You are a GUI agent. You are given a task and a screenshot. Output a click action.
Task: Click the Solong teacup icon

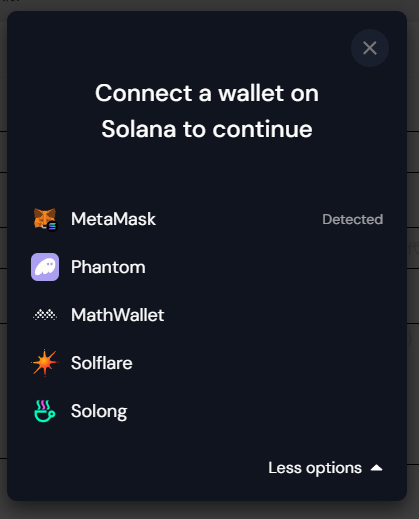pyautogui.click(x=45, y=411)
